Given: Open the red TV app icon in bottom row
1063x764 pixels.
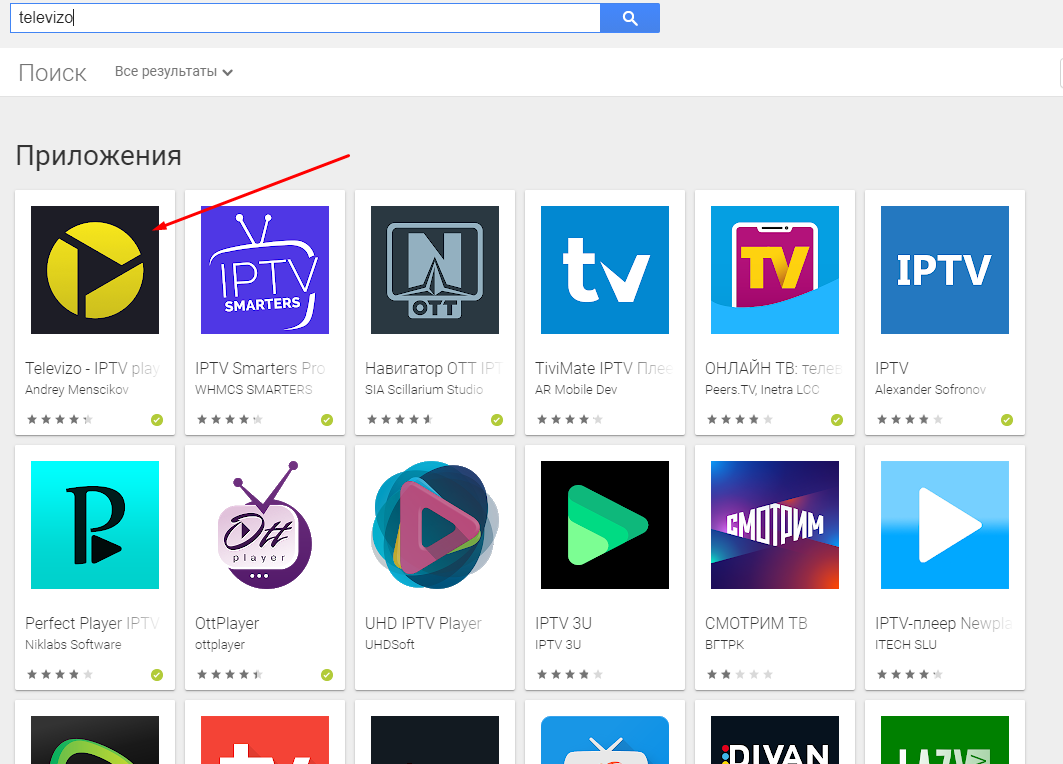Looking at the screenshot, I should [265, 740].
